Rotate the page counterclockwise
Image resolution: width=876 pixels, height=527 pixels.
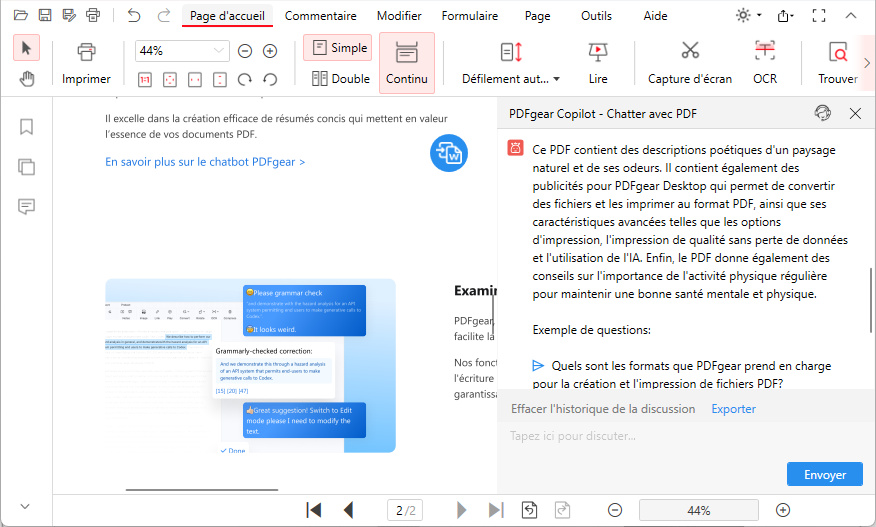tap(270, 80)
